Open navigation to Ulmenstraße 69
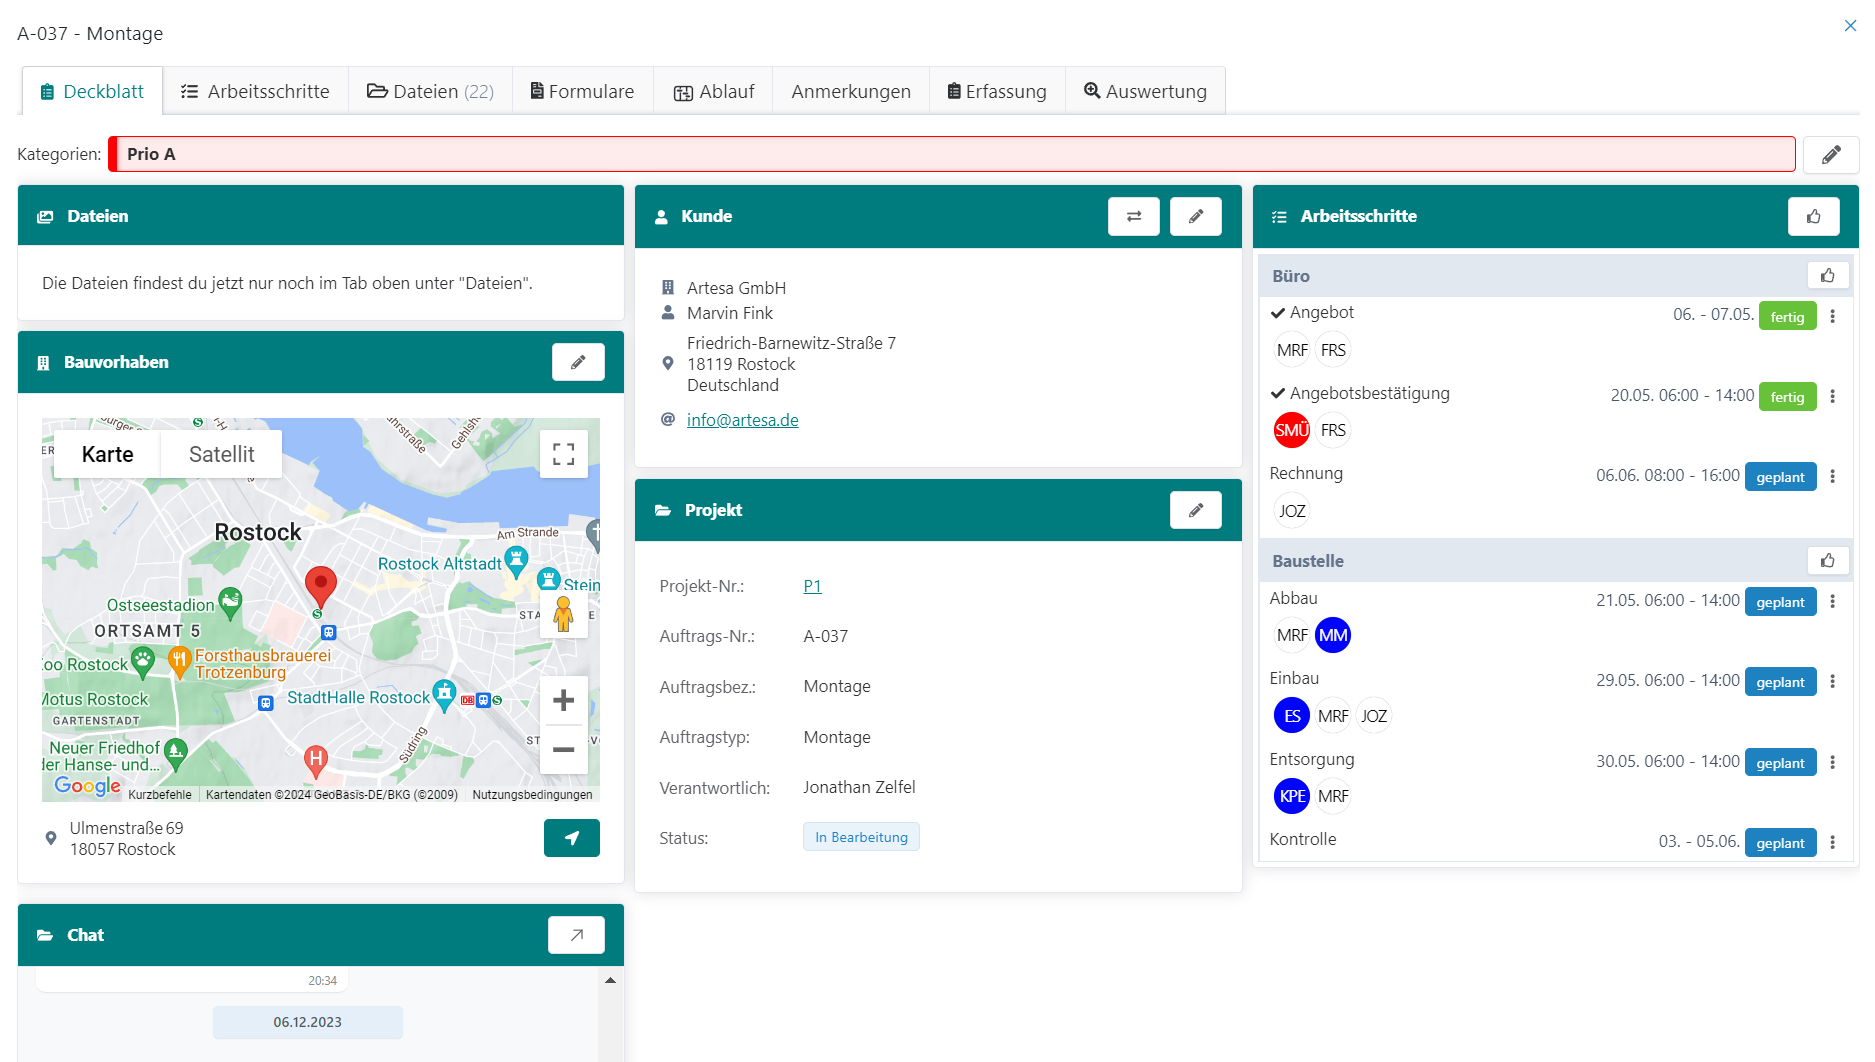 click(x=571, y=838)
